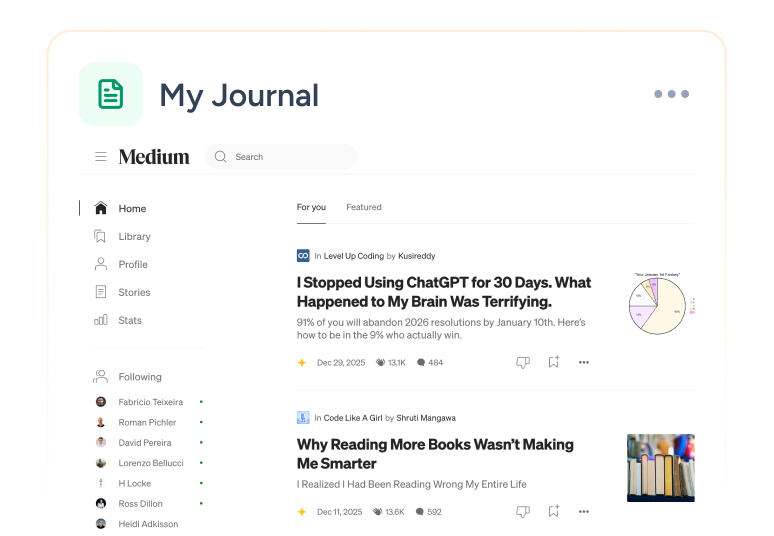Click Ross Dillon's avatar

pos(101,503)
